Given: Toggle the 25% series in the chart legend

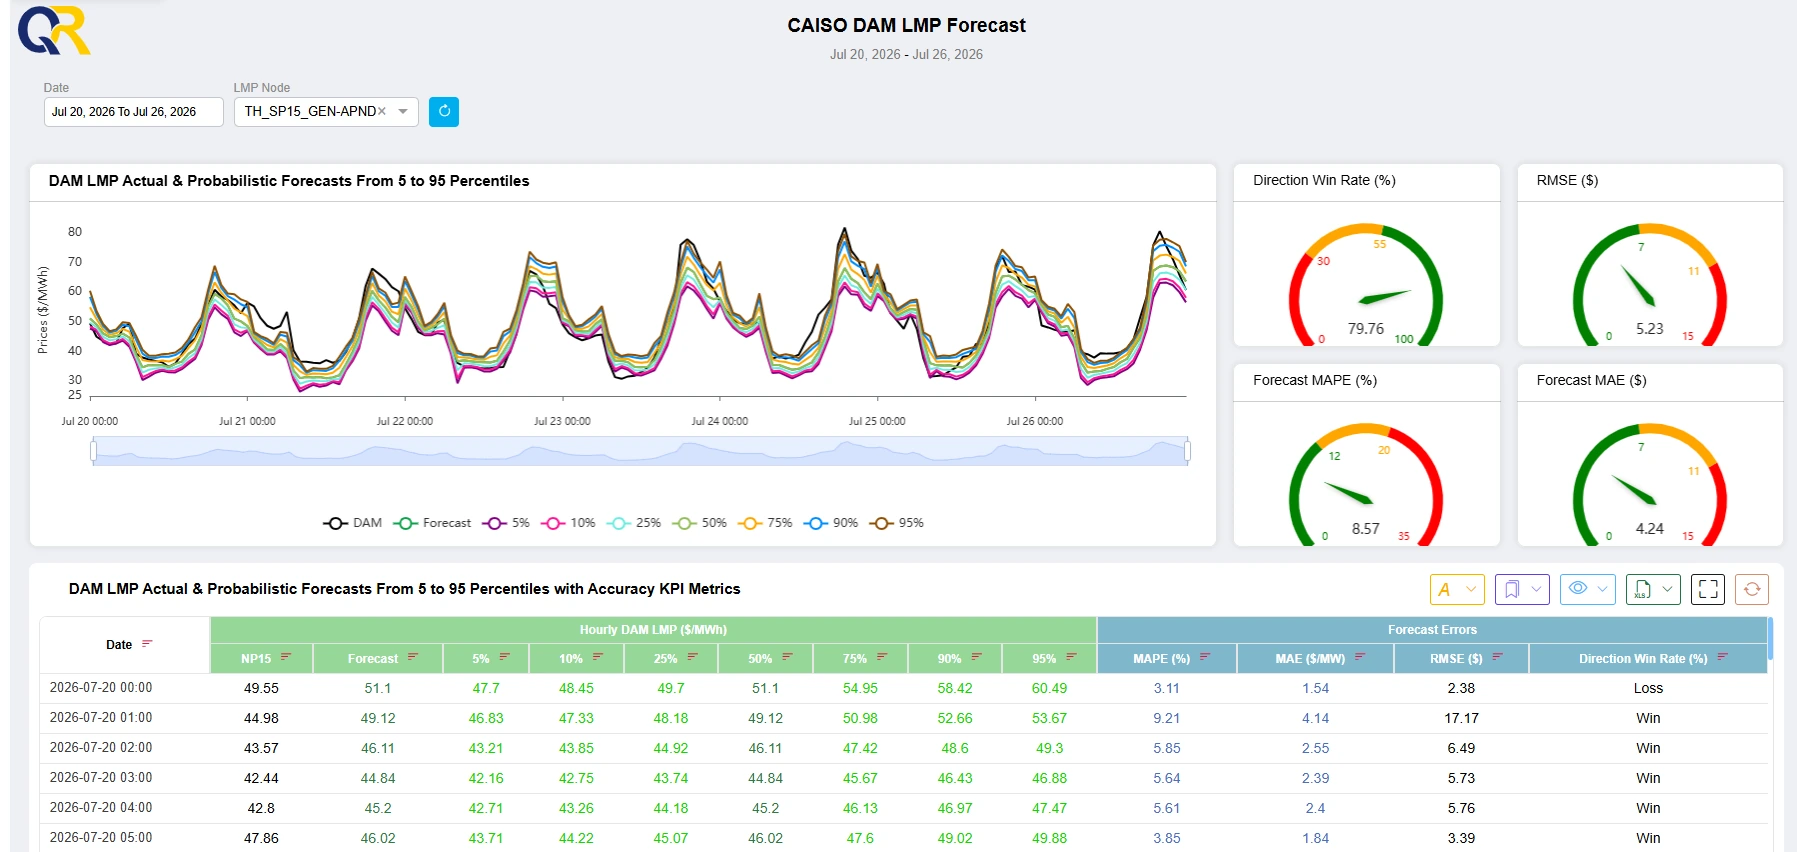Looking at the screenshot, I should [x=634, y=523].
